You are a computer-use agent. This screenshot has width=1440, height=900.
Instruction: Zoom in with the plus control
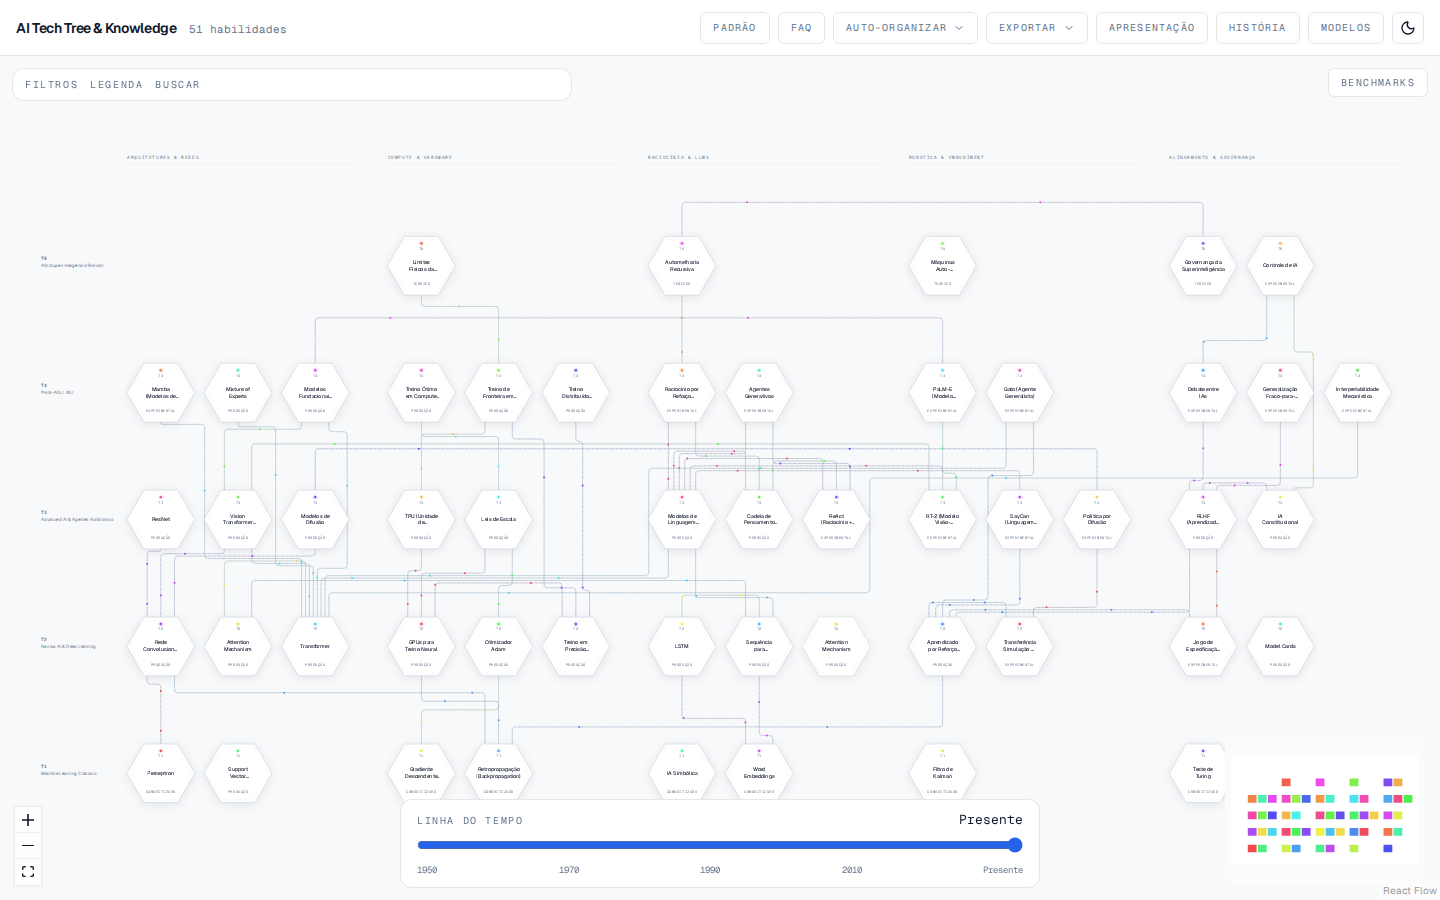point(28,820)
